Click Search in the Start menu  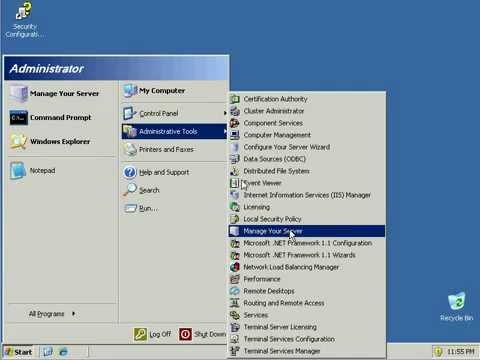click(x=174, y=190)
